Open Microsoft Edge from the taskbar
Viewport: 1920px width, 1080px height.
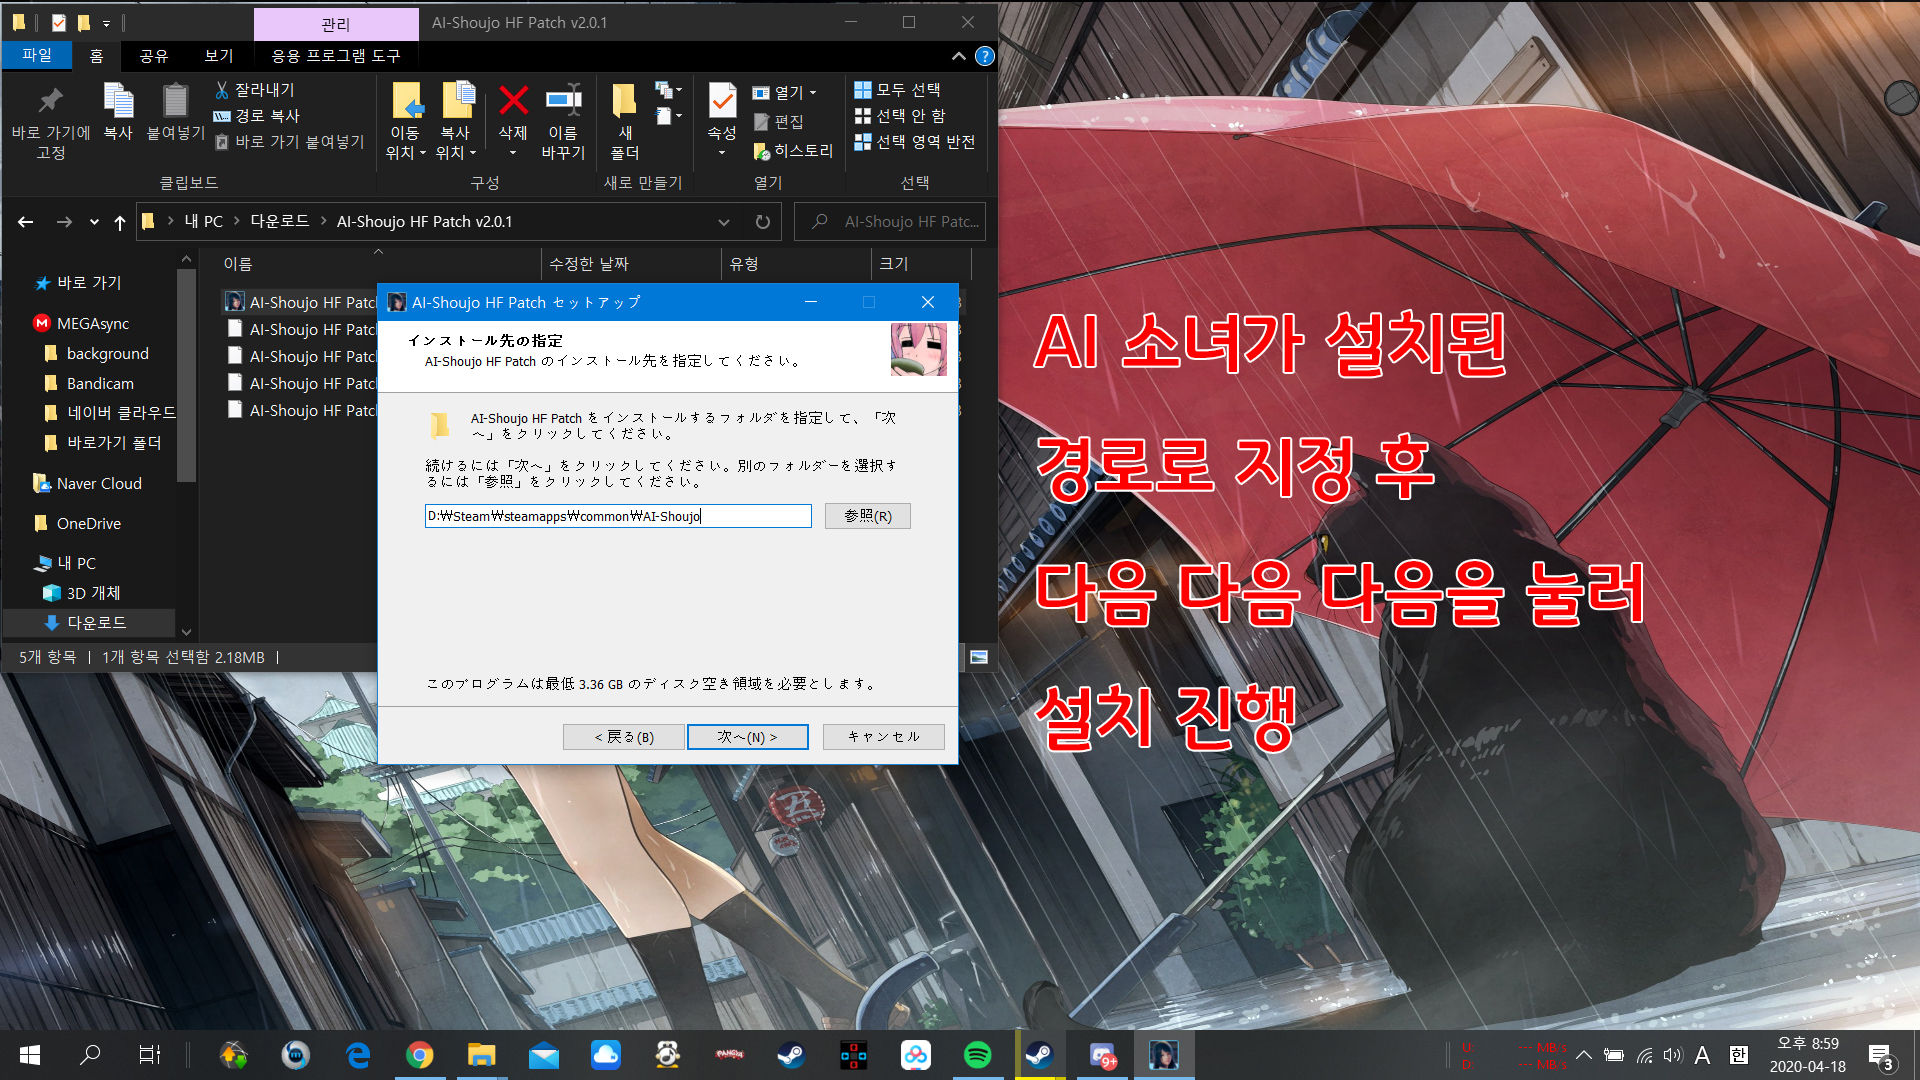(358, 1055)
